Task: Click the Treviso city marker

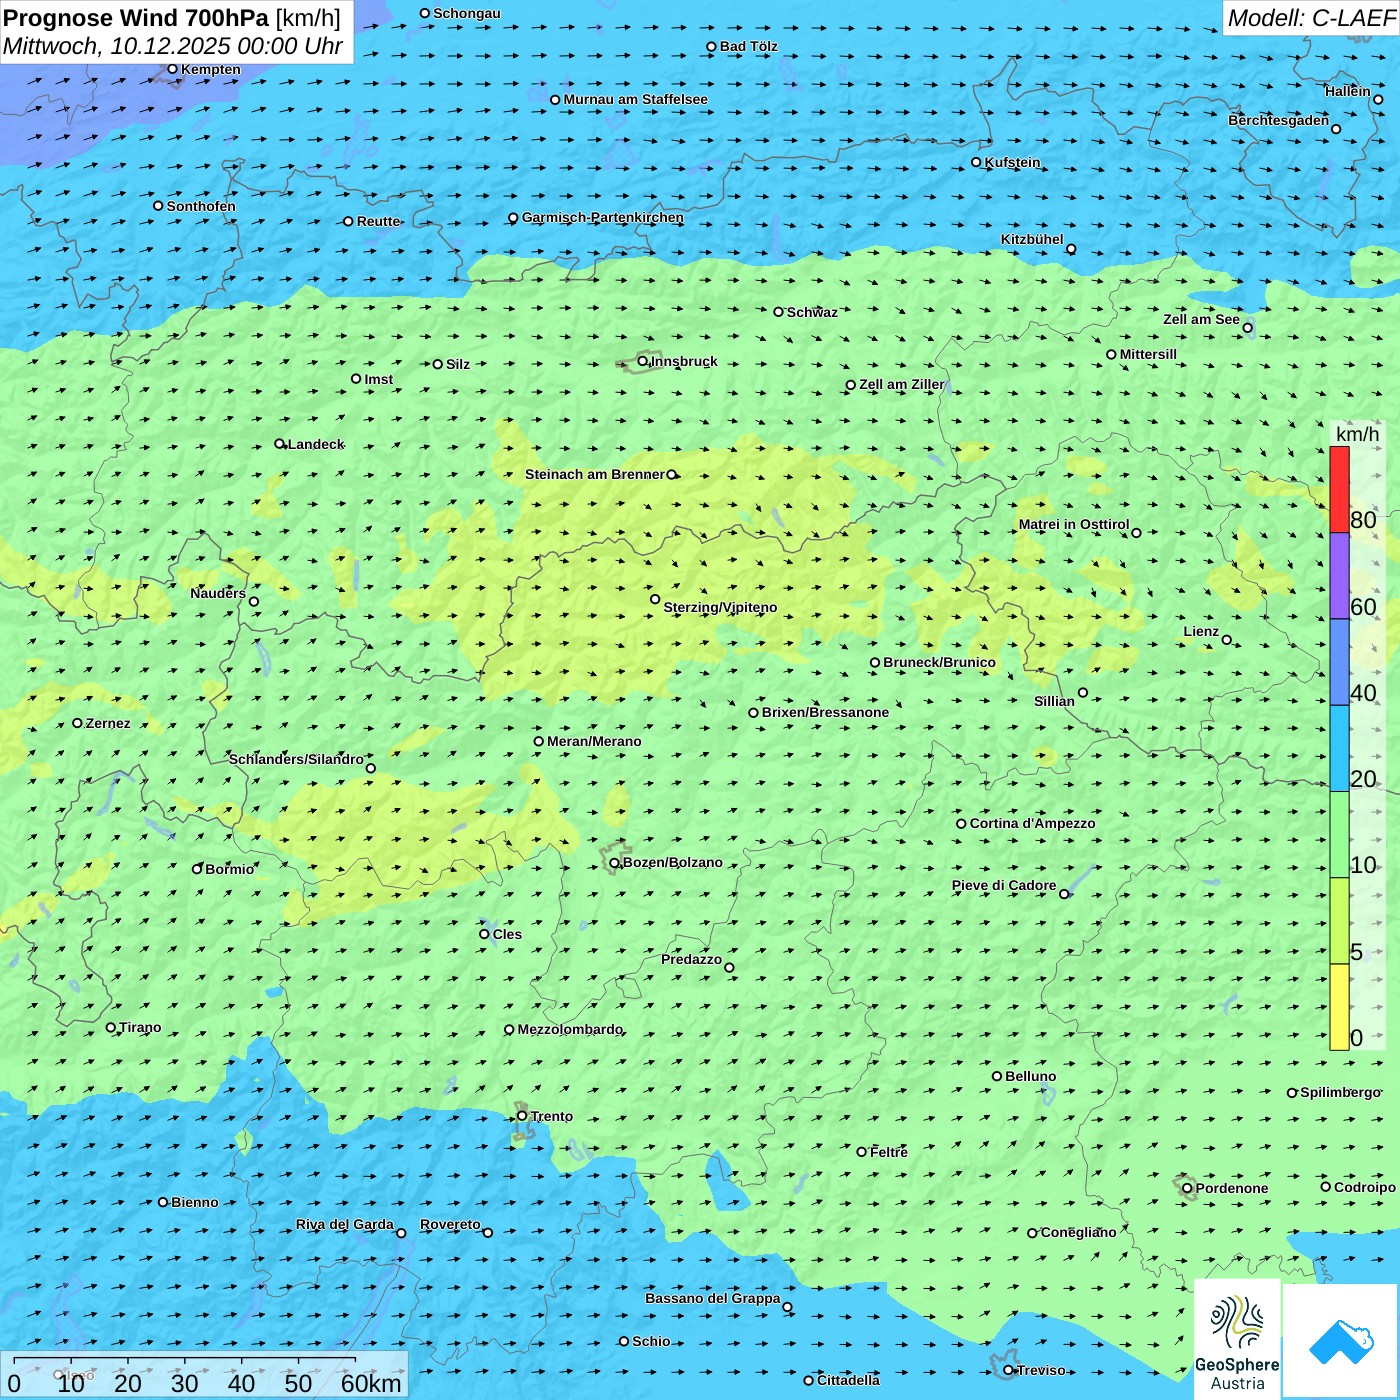Action: point(1009,1370)
